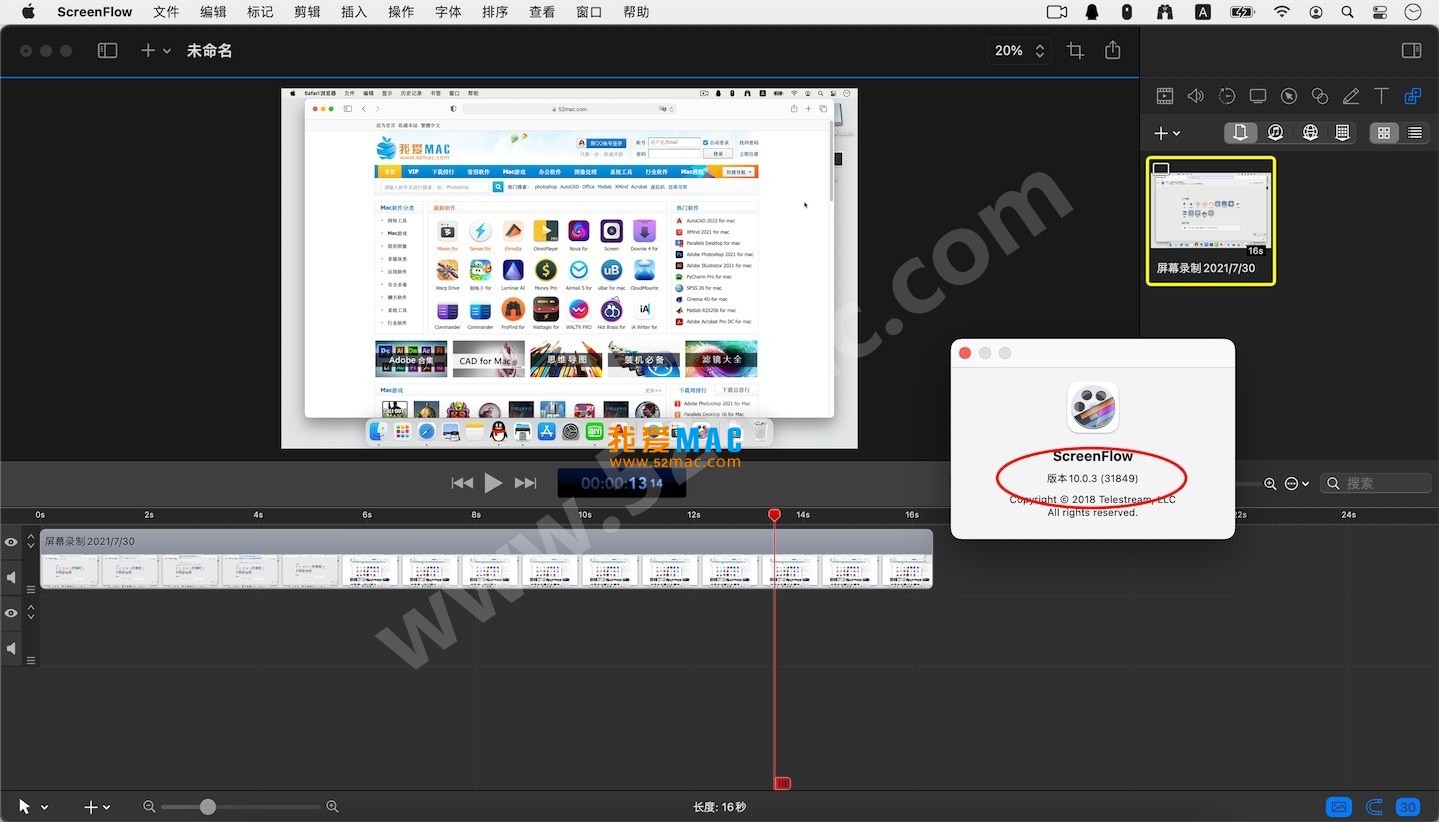Click zoom-in magnifier at bottom left
Viewport: 1439px width, 822px height.
pos(333,806)
